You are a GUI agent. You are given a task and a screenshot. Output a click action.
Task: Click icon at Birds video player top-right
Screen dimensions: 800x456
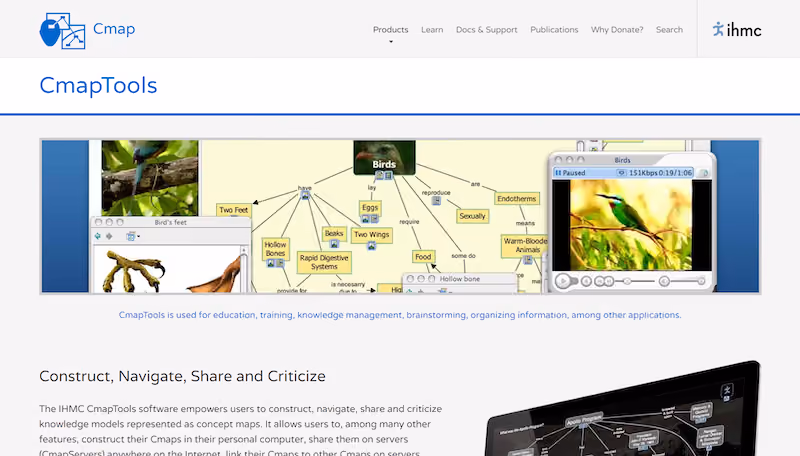[704, 173]
